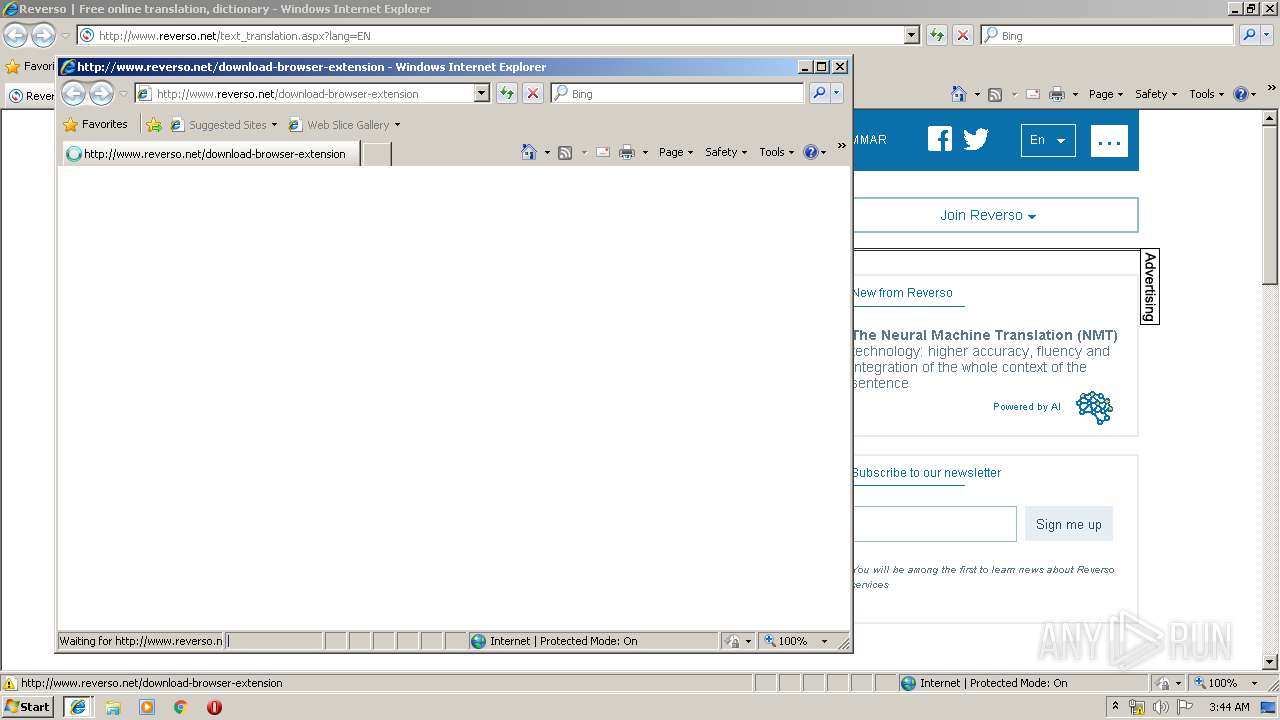
Task: Click newsletter email input field
Action: click(935, 524)
